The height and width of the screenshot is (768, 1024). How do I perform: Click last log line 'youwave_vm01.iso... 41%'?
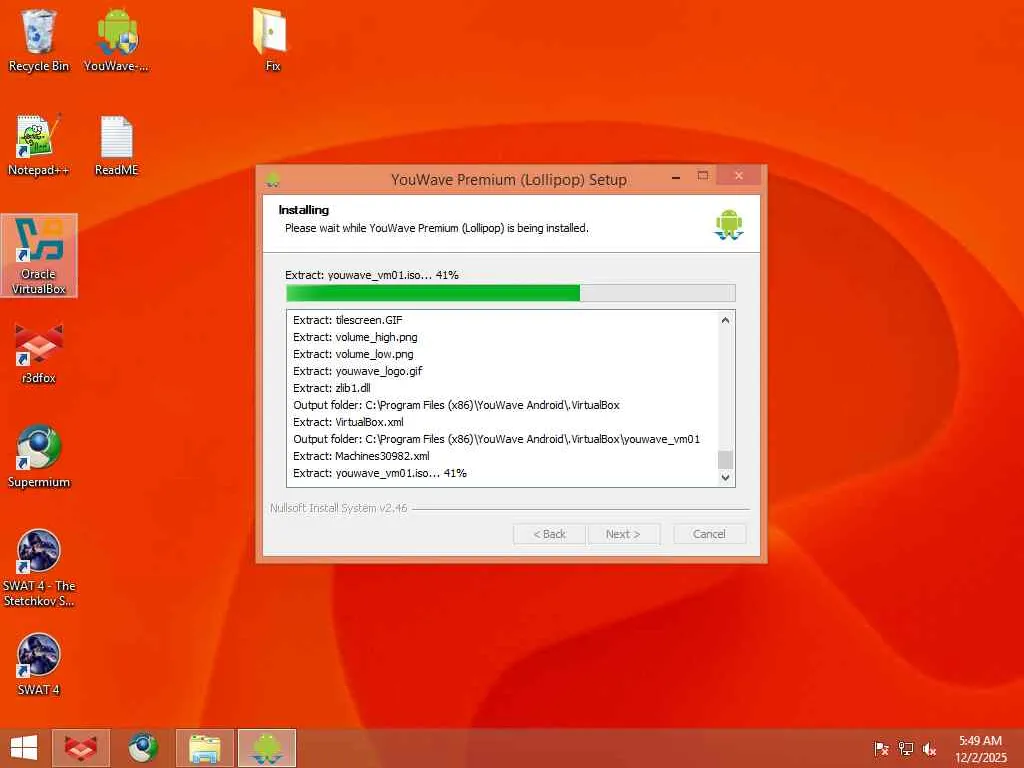[380, 473]
